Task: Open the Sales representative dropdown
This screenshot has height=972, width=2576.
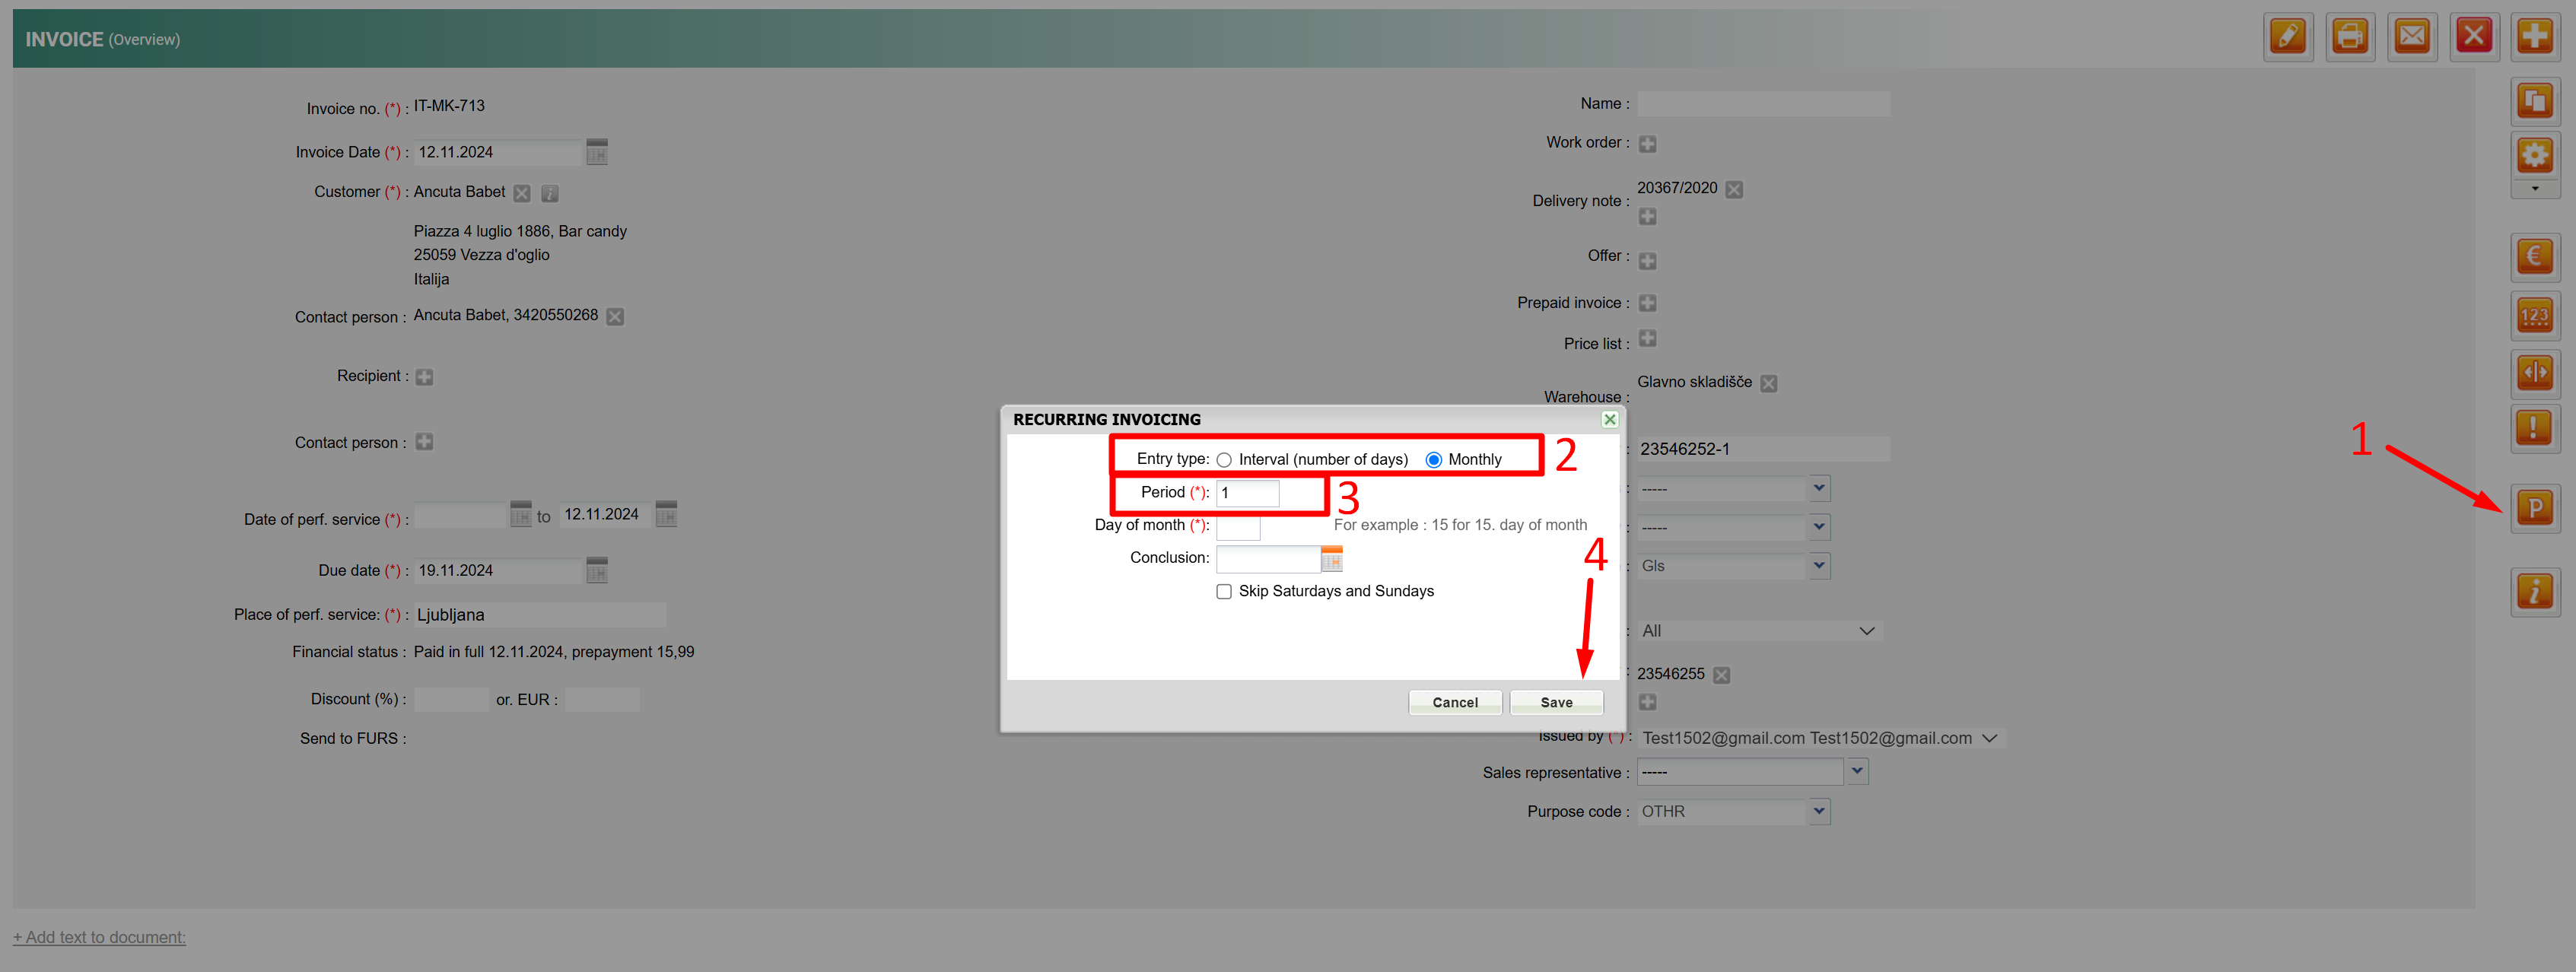Action: [1857, 771]
